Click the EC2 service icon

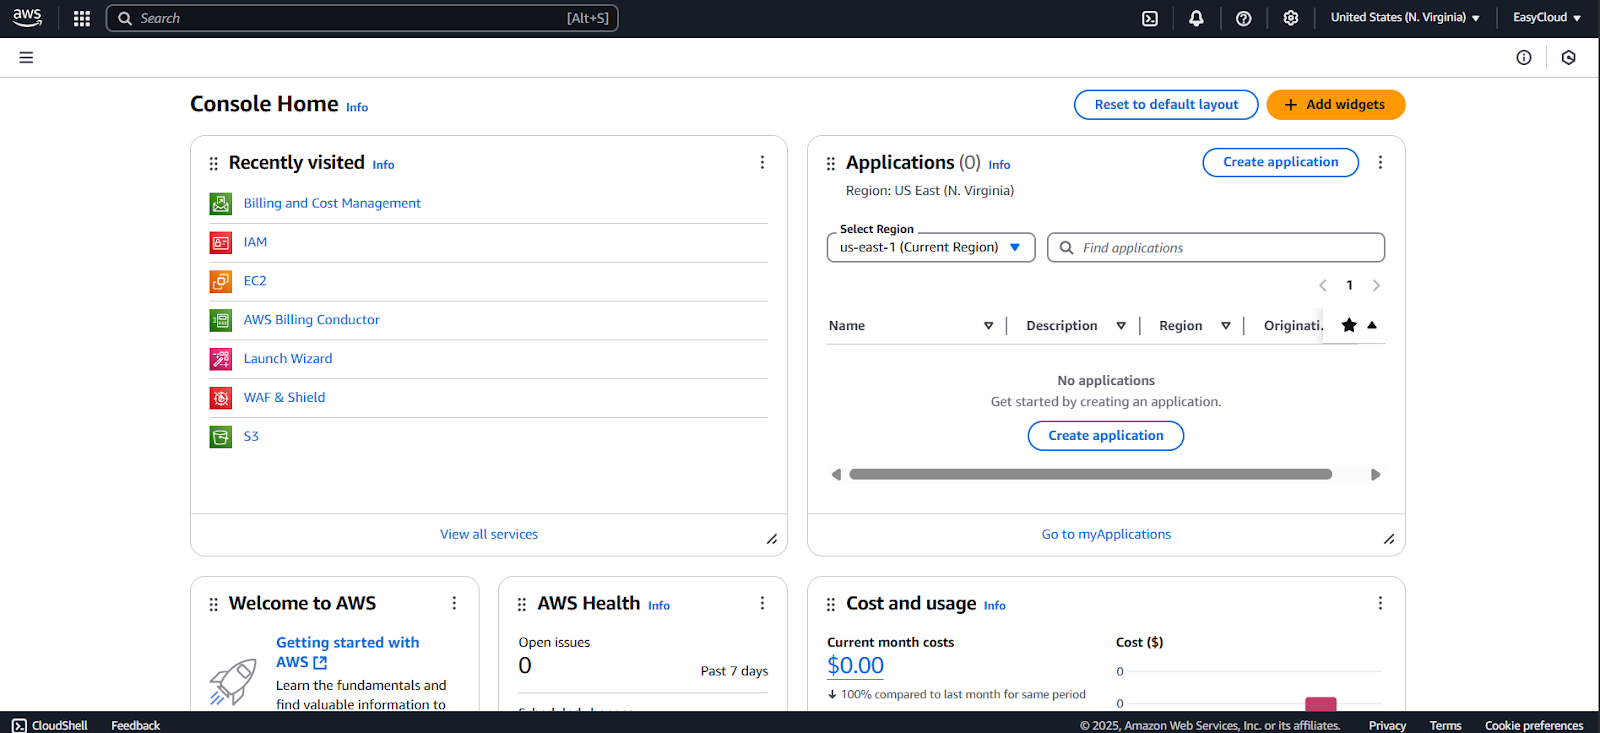(221, 282)
